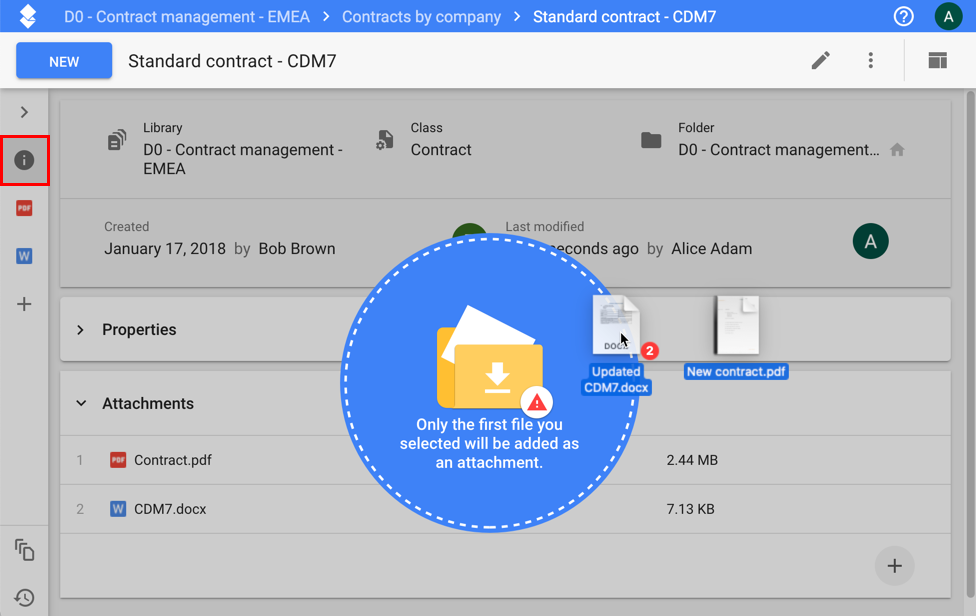Viewport: 976px width, 616px height.
Task: Go to D0 - Contract management - EMEA breadcrumb
Action: tap(187, 17)
